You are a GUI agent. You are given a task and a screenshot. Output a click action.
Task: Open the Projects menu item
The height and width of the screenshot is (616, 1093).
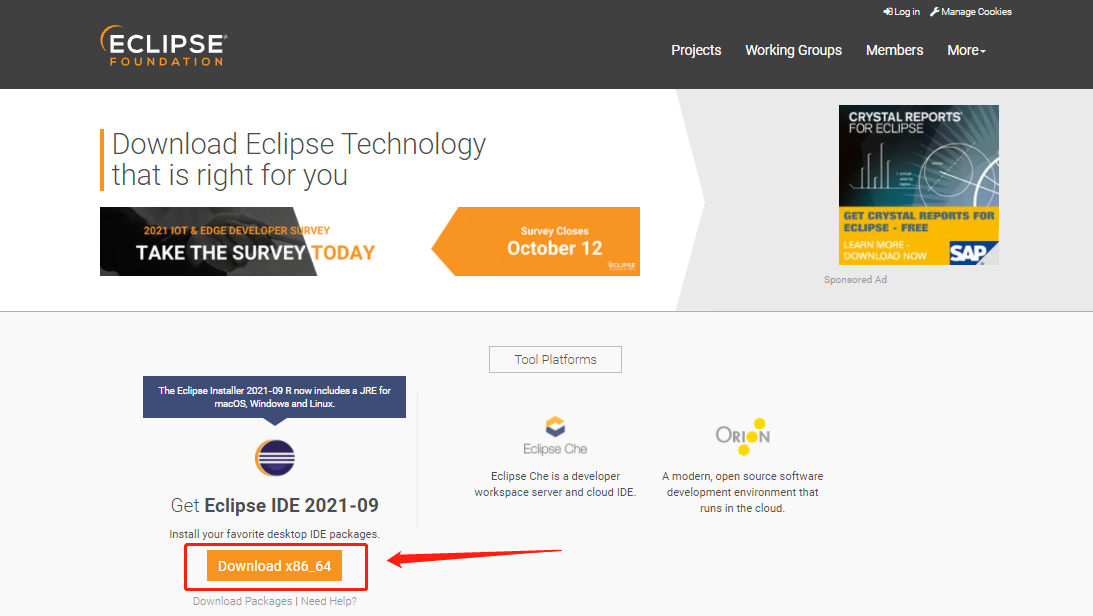point(696,50)
